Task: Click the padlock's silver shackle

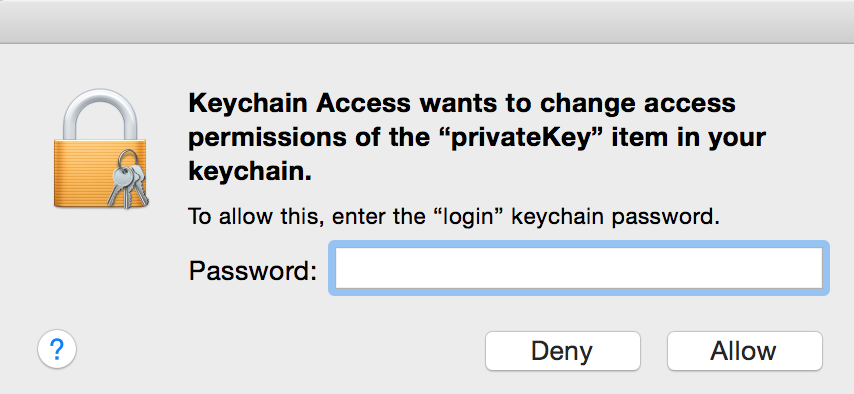Action: [100, 115]
